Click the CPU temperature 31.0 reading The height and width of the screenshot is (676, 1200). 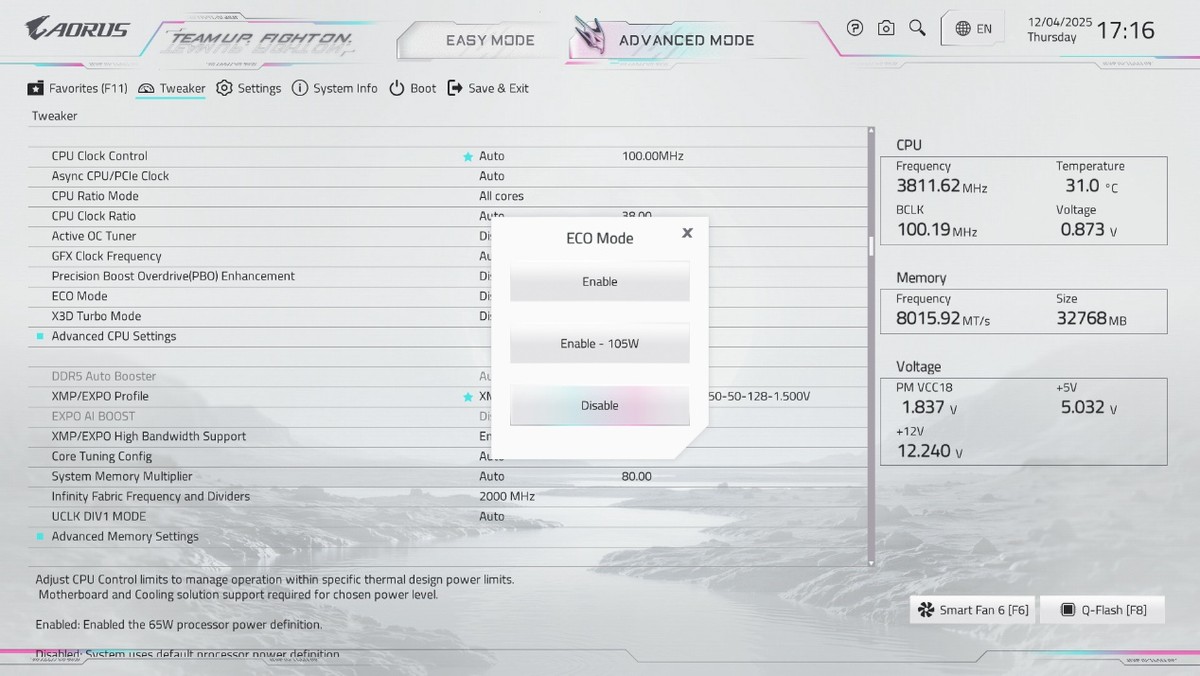point(1091,186)
